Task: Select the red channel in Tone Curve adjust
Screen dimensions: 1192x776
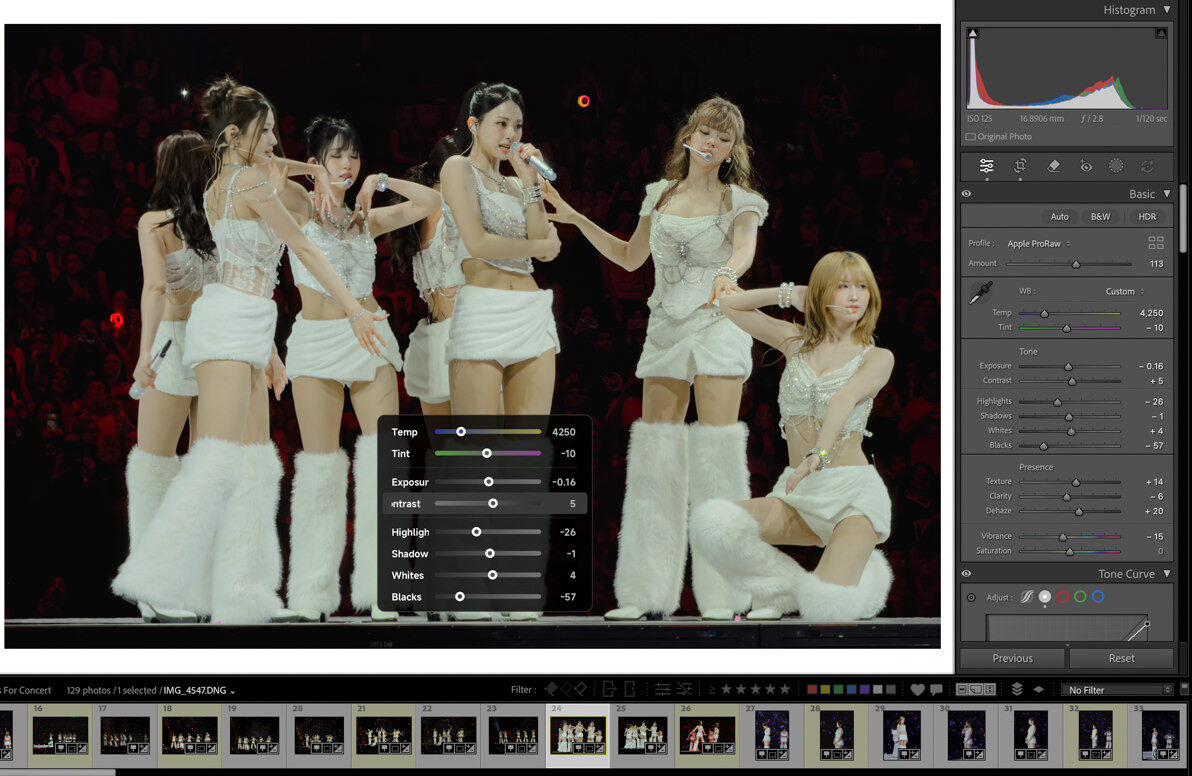Action: pyautogui.click(x=1062, y=597)
